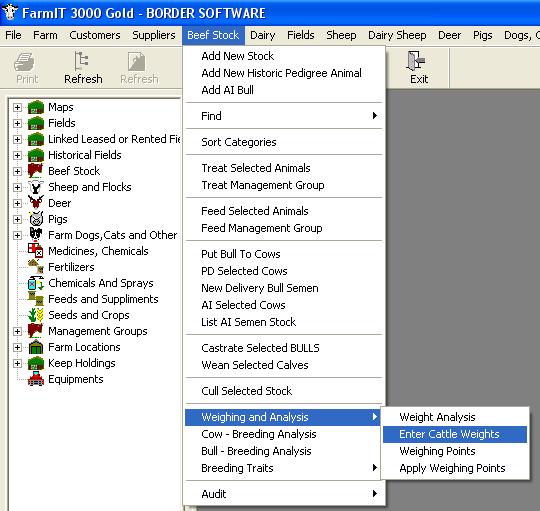The image size is (540, 511).
Task: Open the Dairy menu
Action: point(262,35)
